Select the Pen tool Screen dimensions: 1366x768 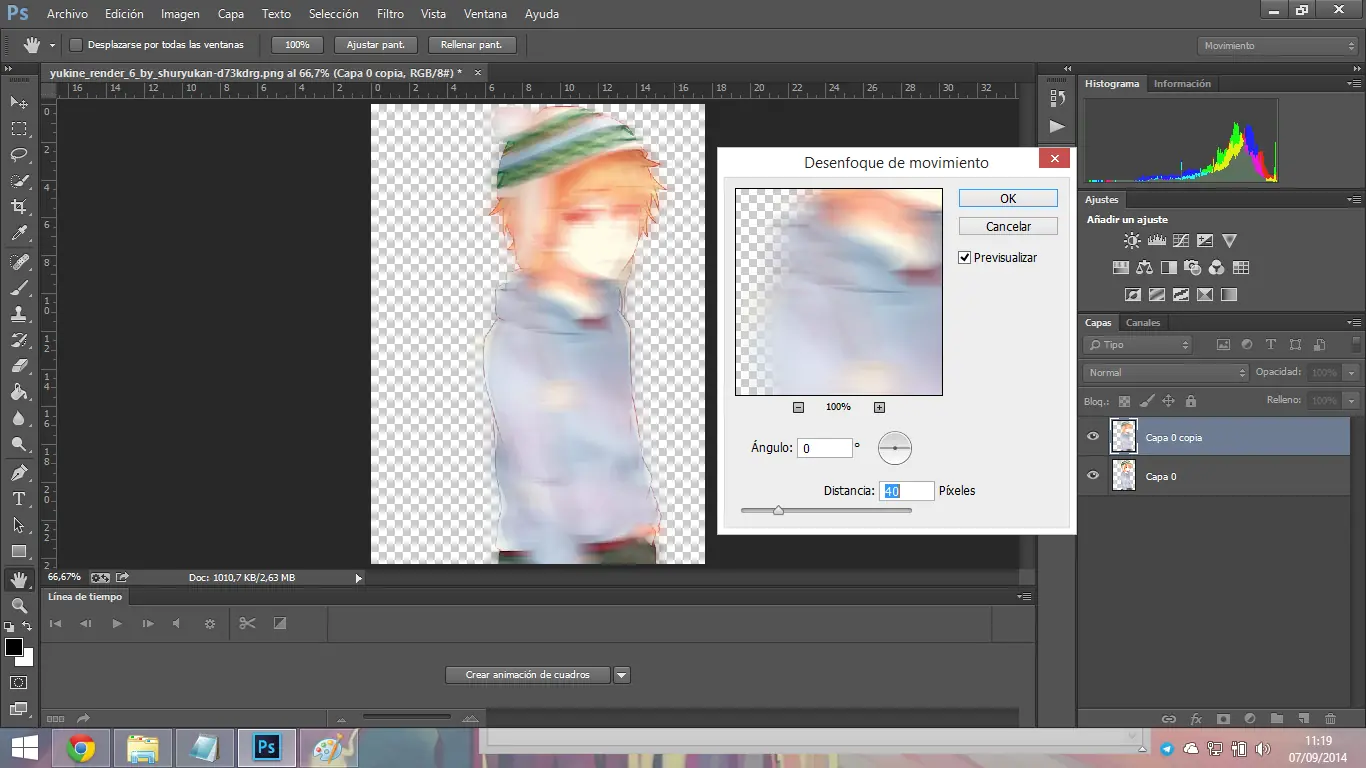[x=19, y=473]
